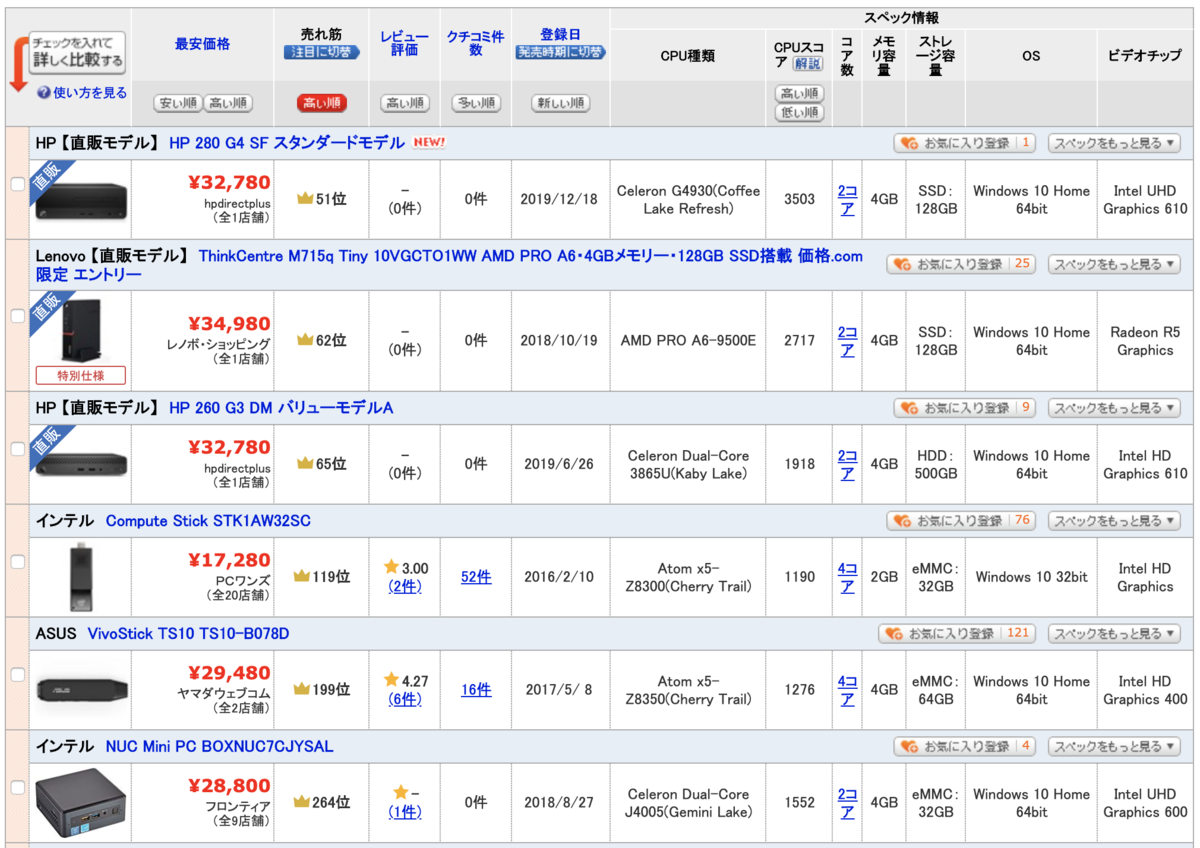Image resolution: width=1200 pixels, height=848 pixels.
Task: Sort CPU score by 高い順
Action: click(799, 94)
